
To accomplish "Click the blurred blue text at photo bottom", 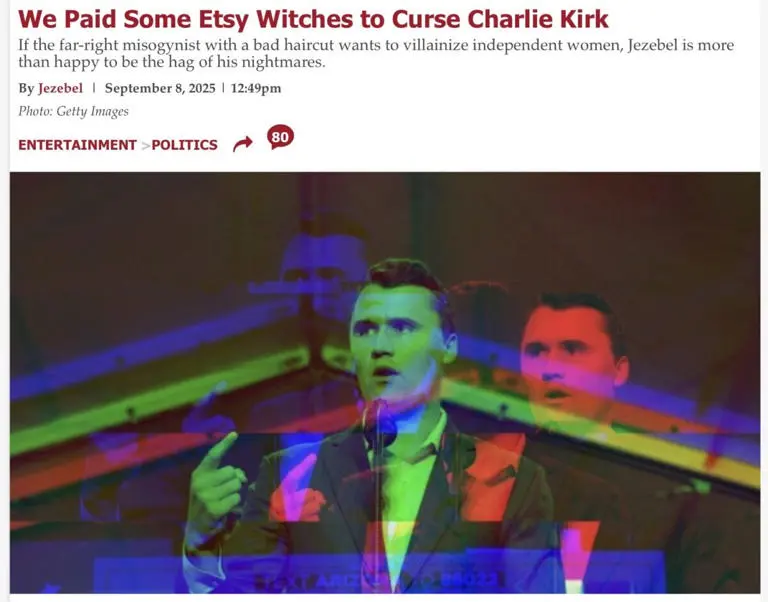I will (375, 581).
